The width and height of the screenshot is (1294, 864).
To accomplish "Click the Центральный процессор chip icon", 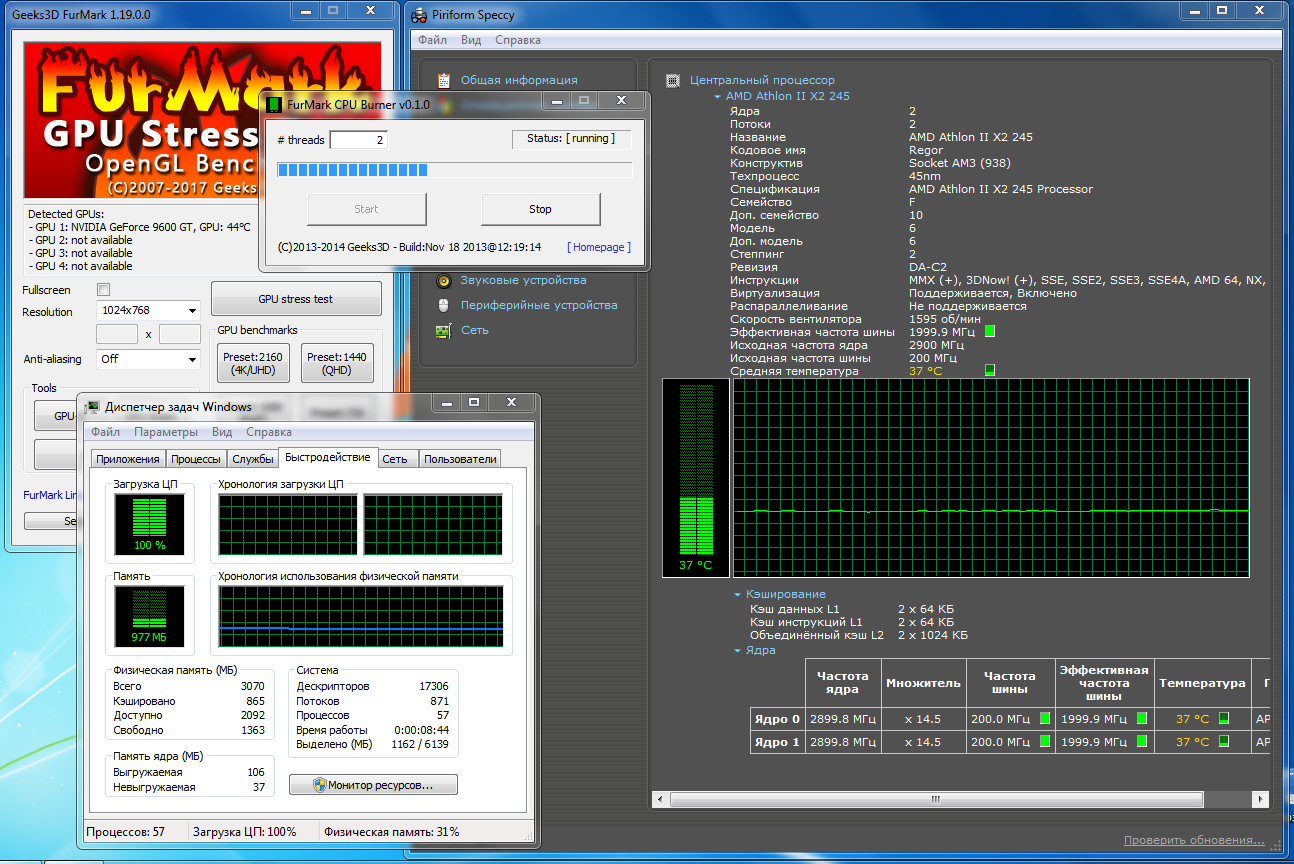I will 673,81.
